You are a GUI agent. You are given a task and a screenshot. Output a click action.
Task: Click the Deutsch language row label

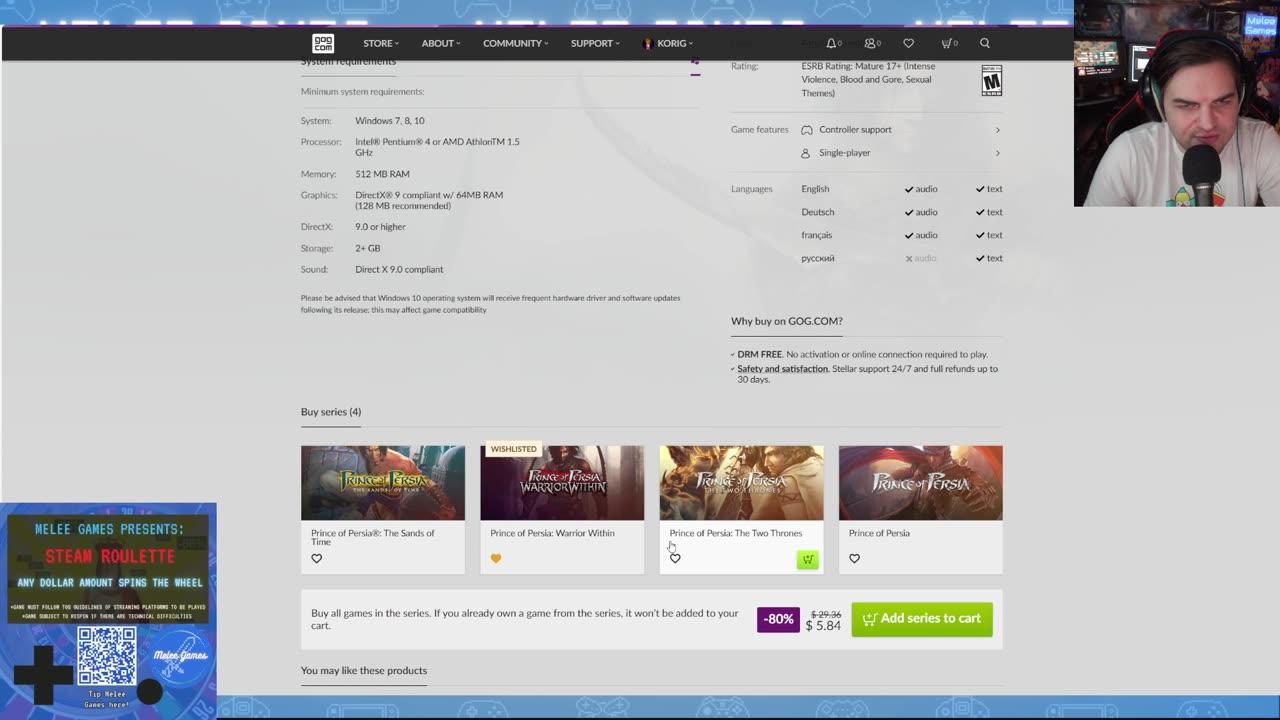818,212
